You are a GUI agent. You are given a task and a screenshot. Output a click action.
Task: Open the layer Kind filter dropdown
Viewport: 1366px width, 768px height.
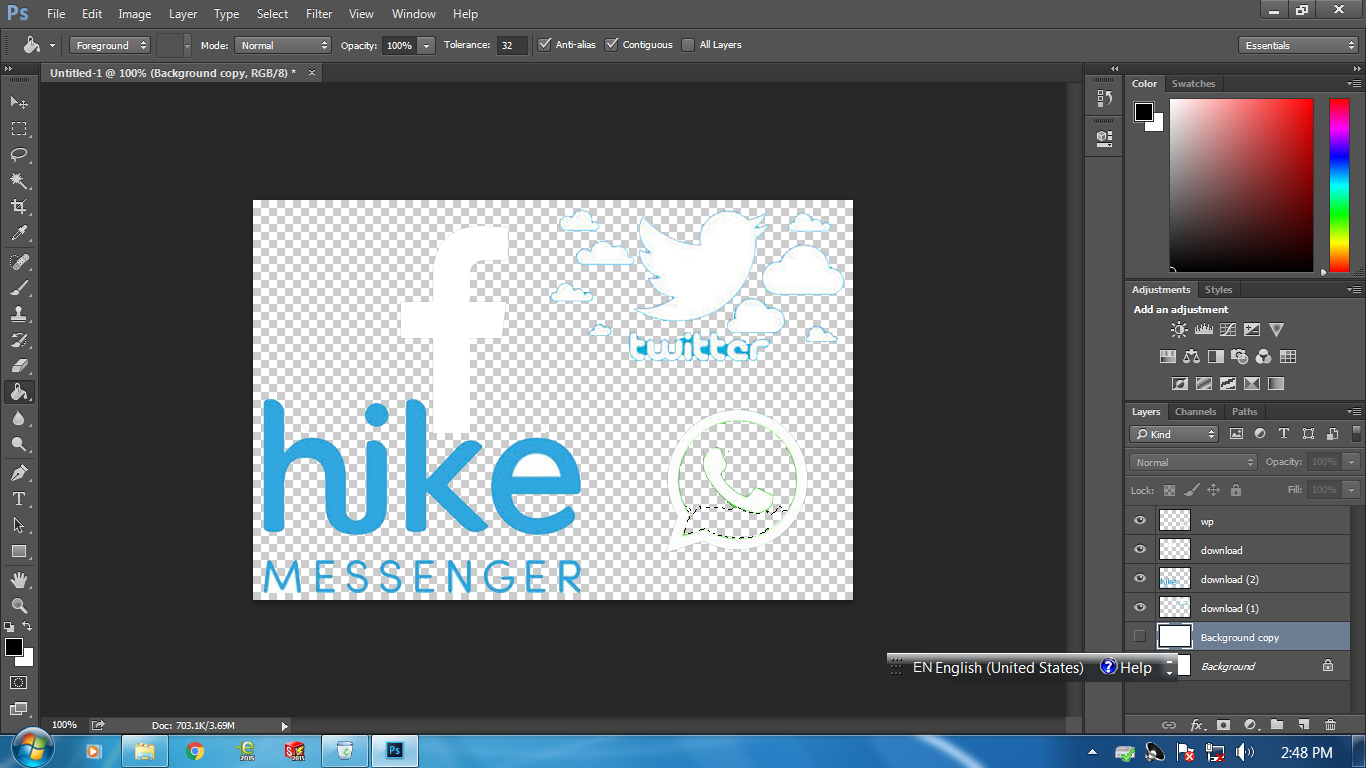[x=1174, y=434]
